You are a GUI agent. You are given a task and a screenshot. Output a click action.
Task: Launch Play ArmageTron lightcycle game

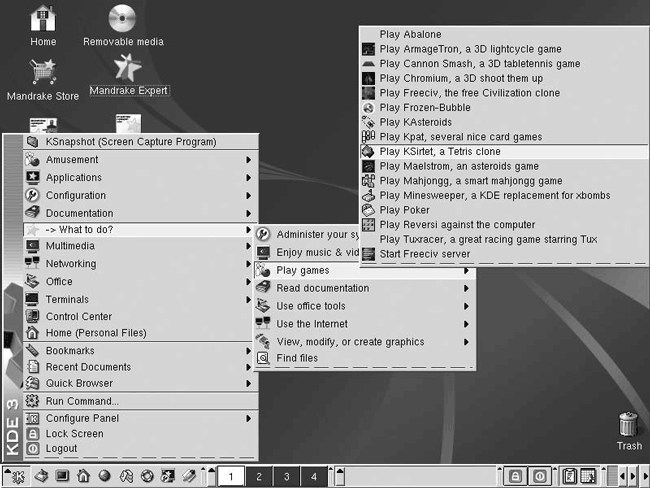pyautogui.click(x=504, y=49)
